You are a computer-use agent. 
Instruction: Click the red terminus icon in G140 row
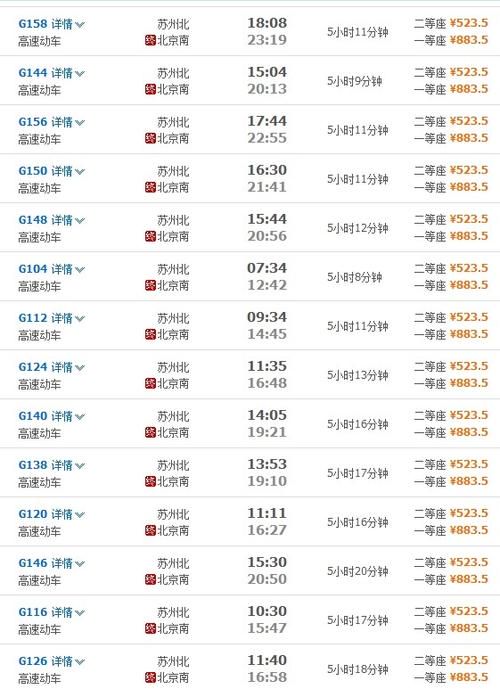pyautogui.click(x=150, y=433)
